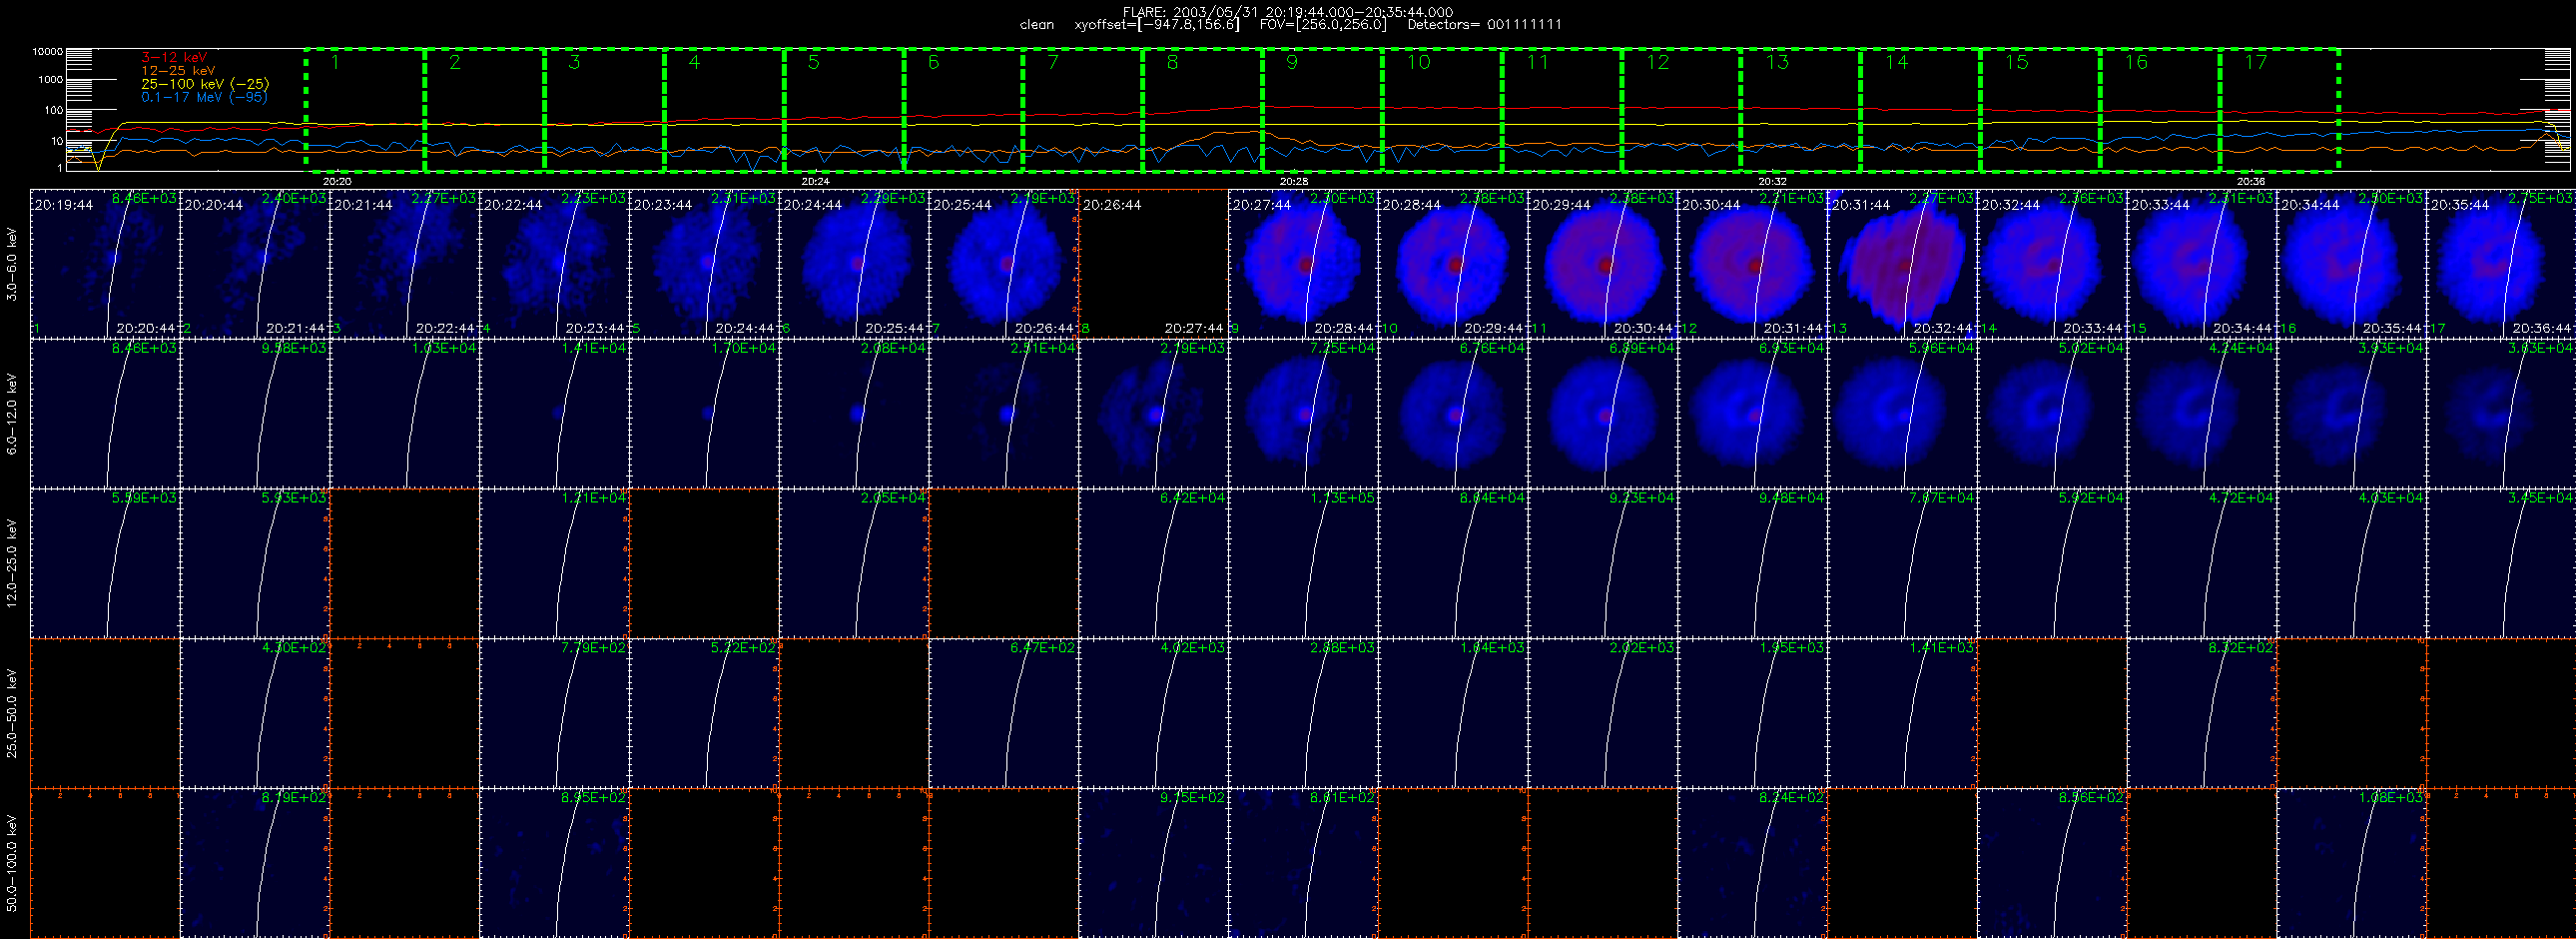This screenshot has width=2576, height=939.
Task: Select interval 5 label in the light curve
Action: pyautogui.click(x=813, y=63)
